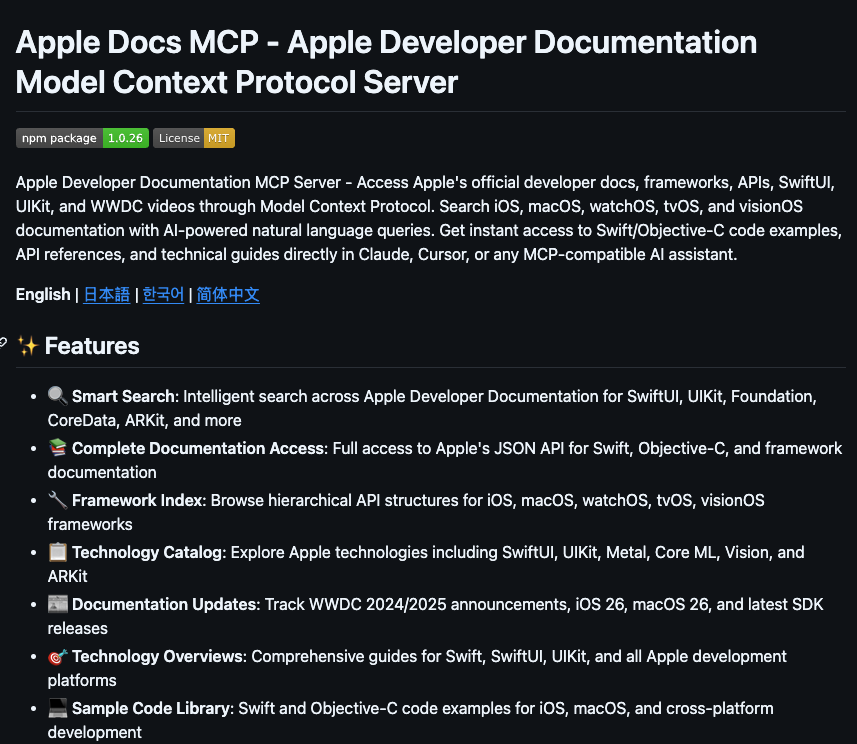Viewport: 857px width, 744px height.
Task: Open the Japanese 日本語 README link
Action: click(107, 295)
